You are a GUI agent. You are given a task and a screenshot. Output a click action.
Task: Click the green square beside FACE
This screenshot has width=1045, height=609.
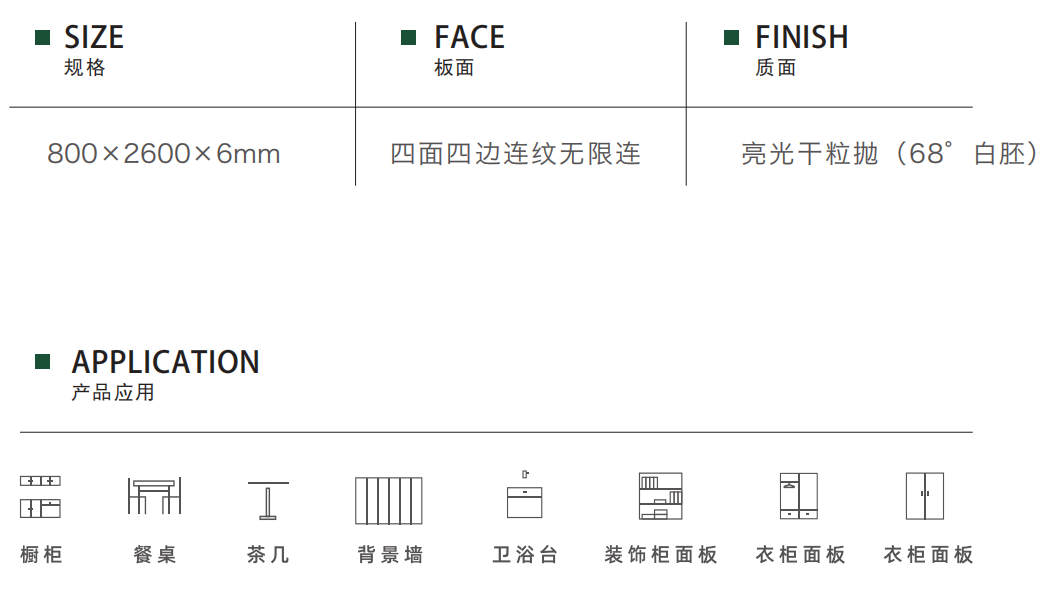coord(409,37)
